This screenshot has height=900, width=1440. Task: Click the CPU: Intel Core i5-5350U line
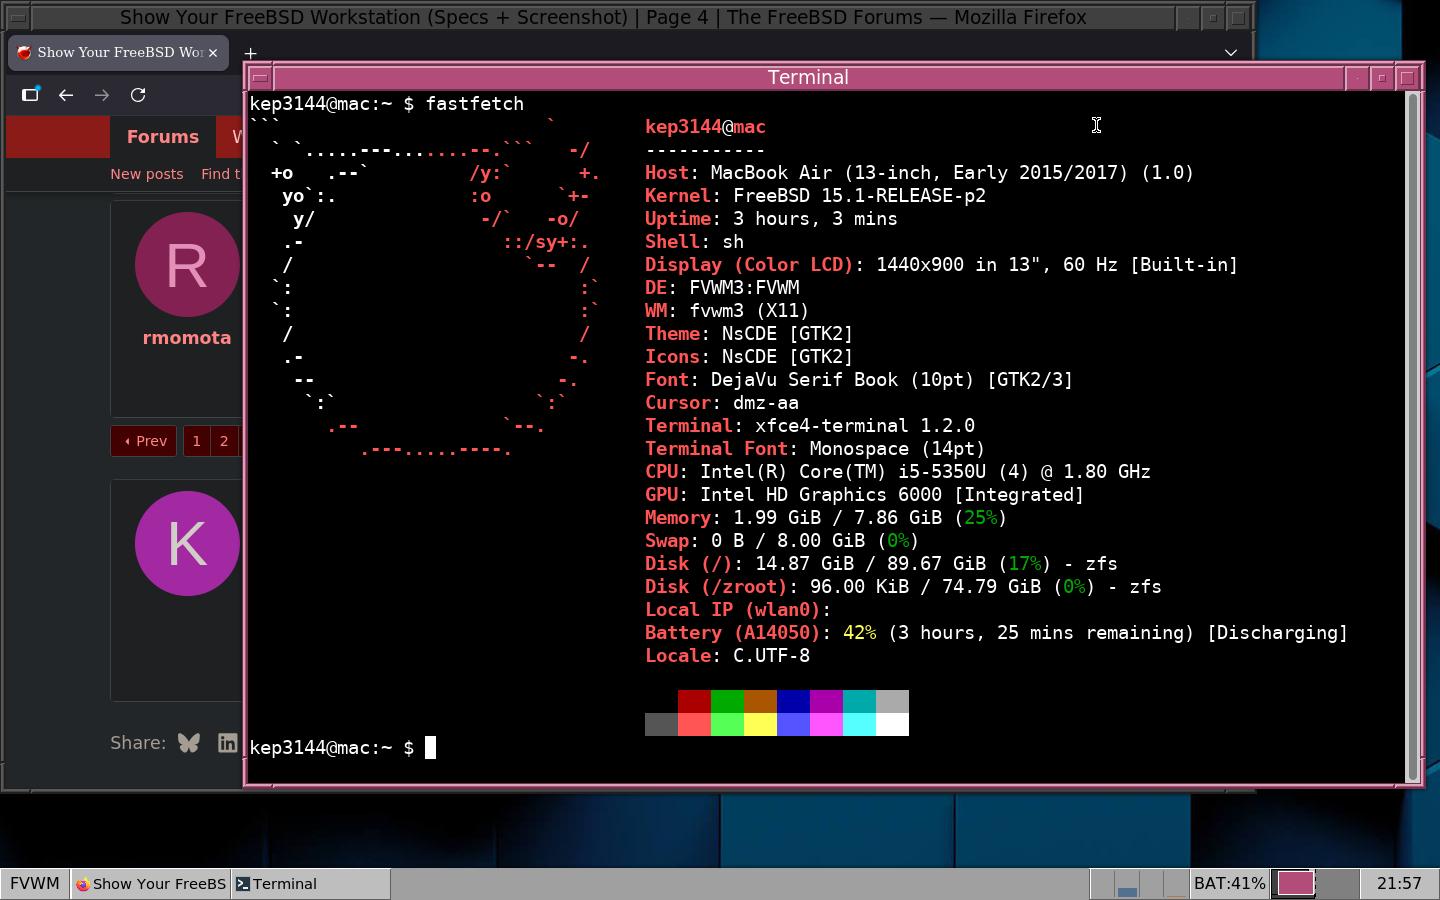[x=898, y=472]
